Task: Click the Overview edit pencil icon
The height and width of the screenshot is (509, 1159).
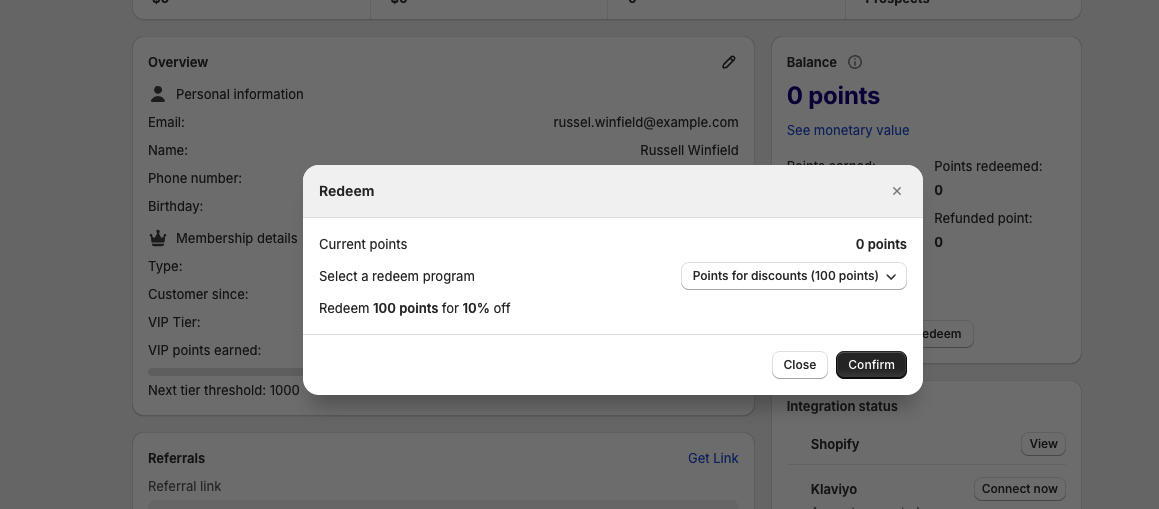Action: pyautogui.click(x=729, y=62)
